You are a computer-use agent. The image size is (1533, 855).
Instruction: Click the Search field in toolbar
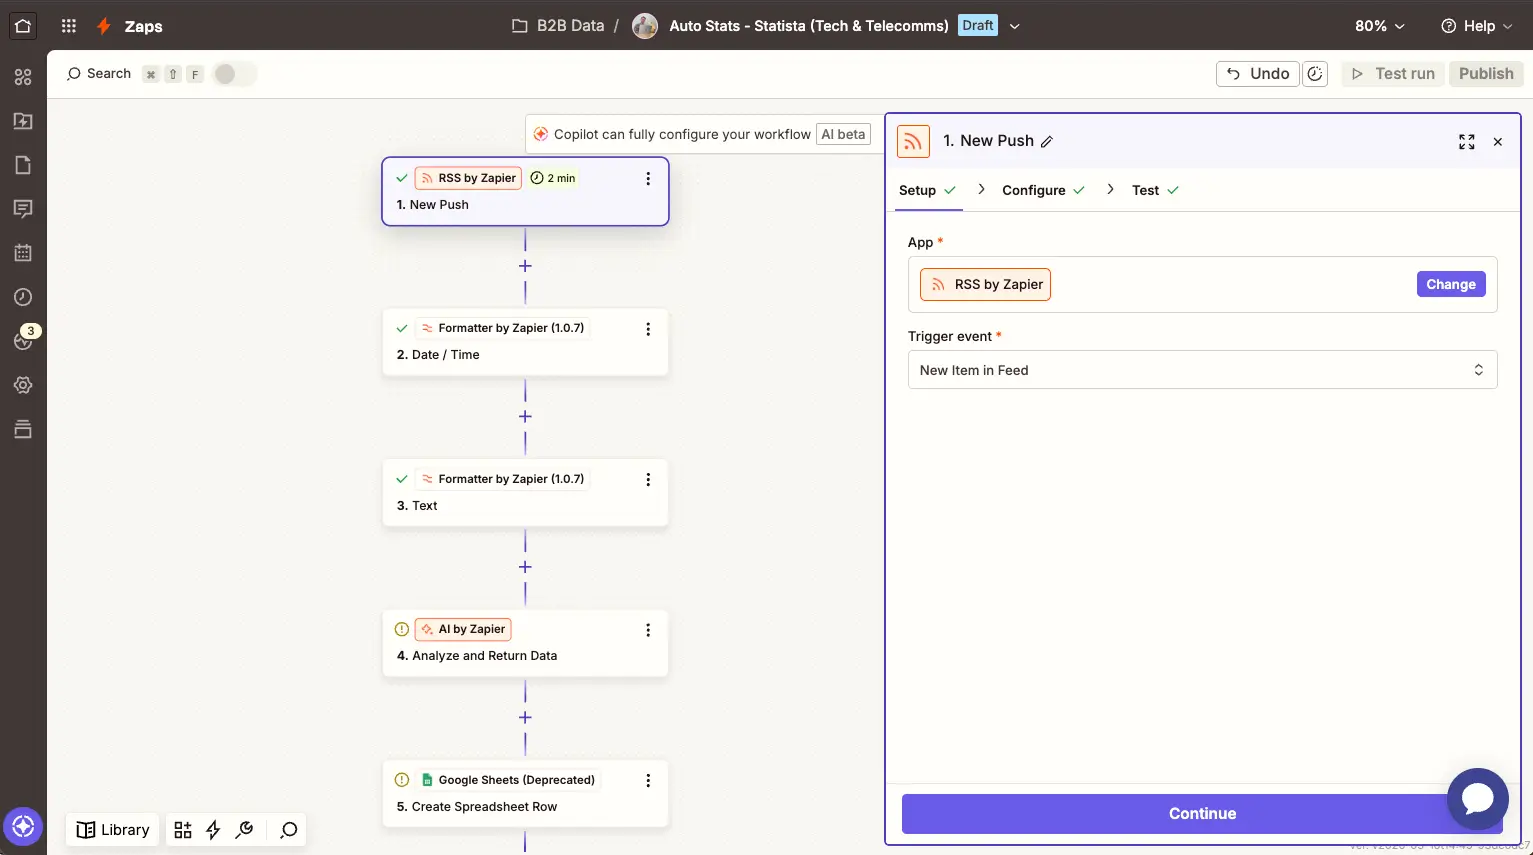99,73
